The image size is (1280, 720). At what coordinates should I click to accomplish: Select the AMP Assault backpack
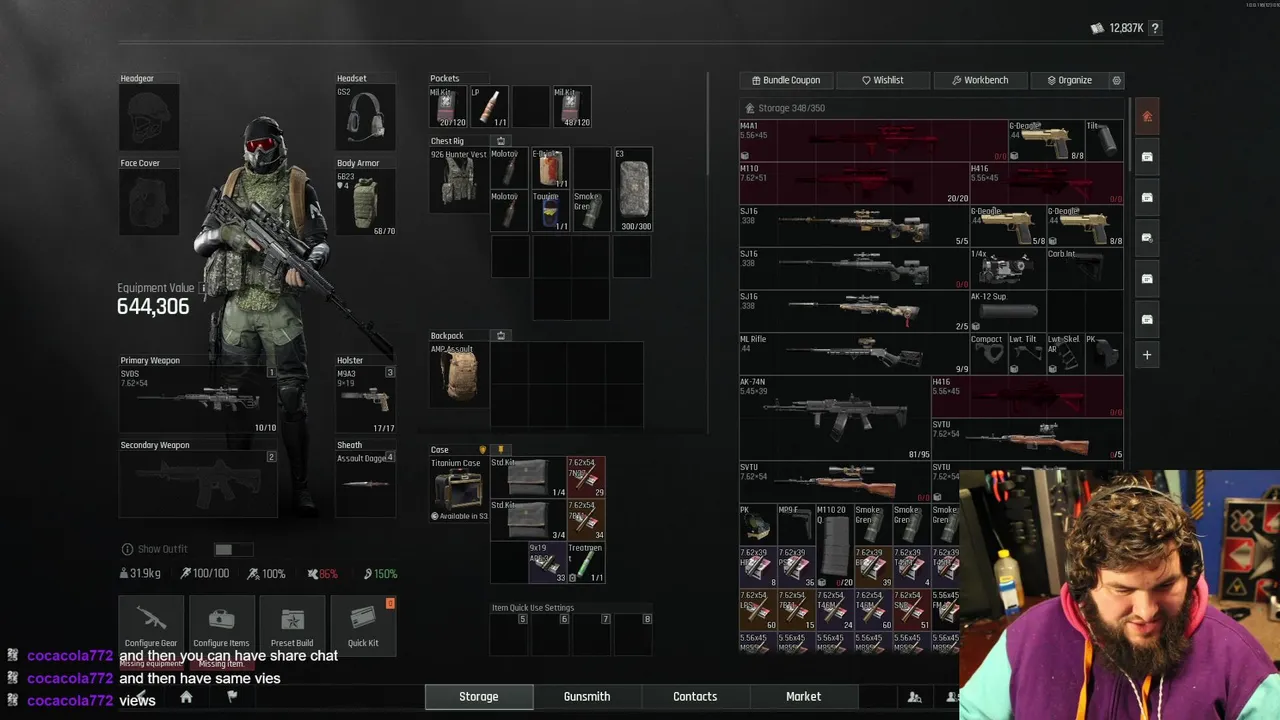tap(459, 375)
